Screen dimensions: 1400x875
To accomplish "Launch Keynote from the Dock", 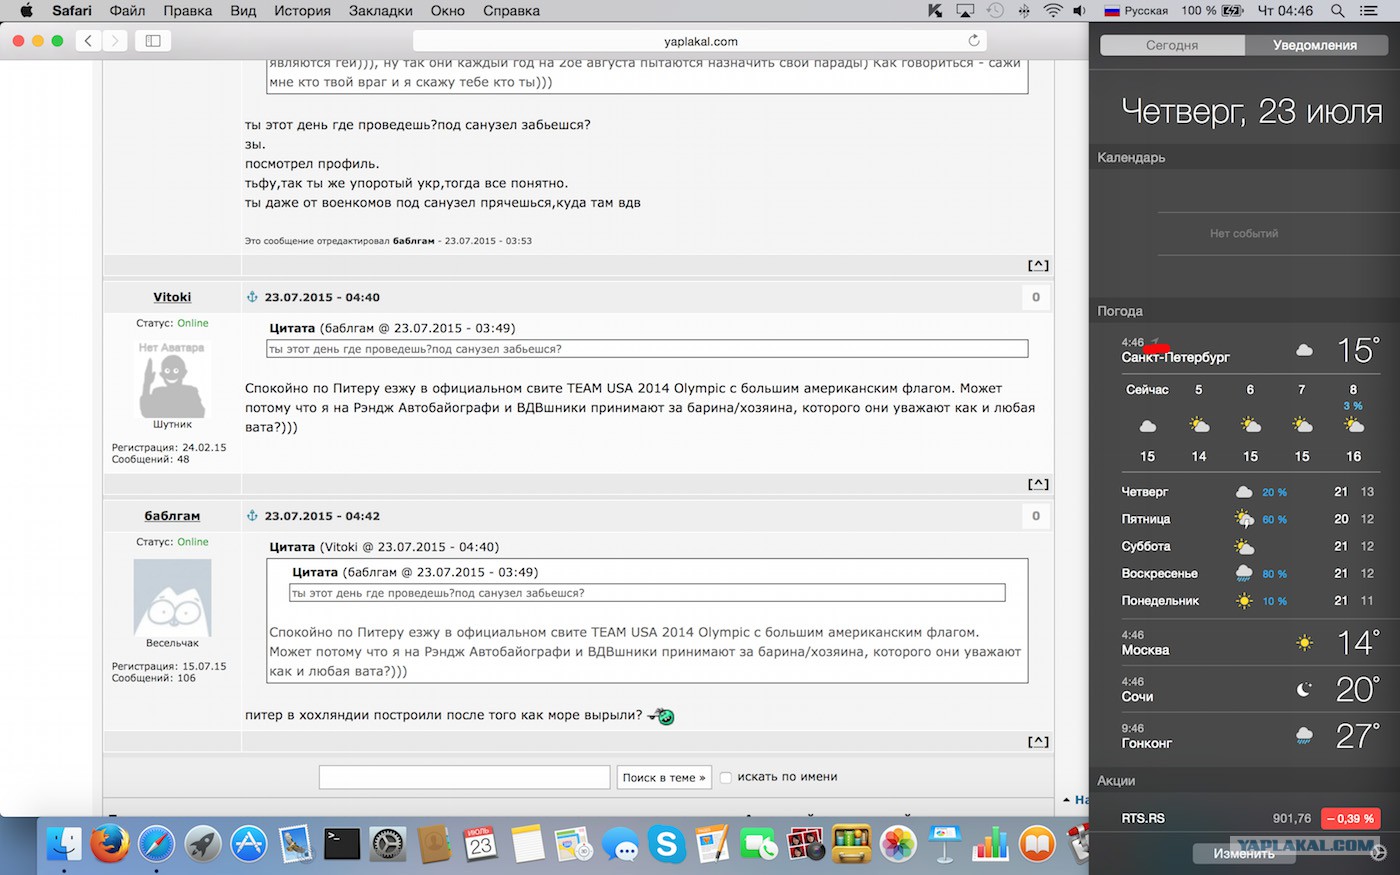I will 944,845.
